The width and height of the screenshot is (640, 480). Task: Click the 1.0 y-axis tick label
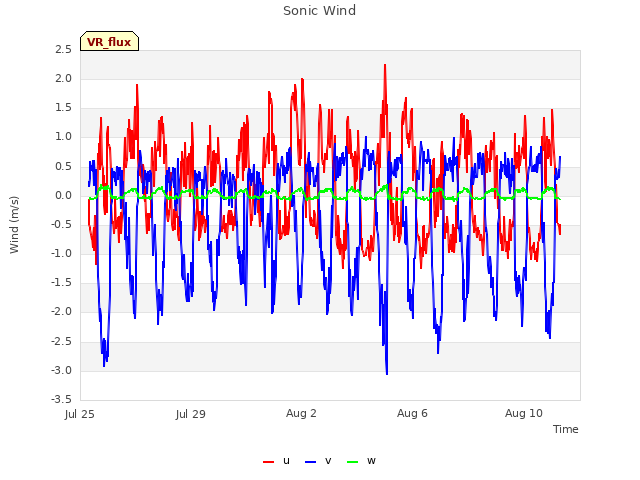[x=63, y=137]
